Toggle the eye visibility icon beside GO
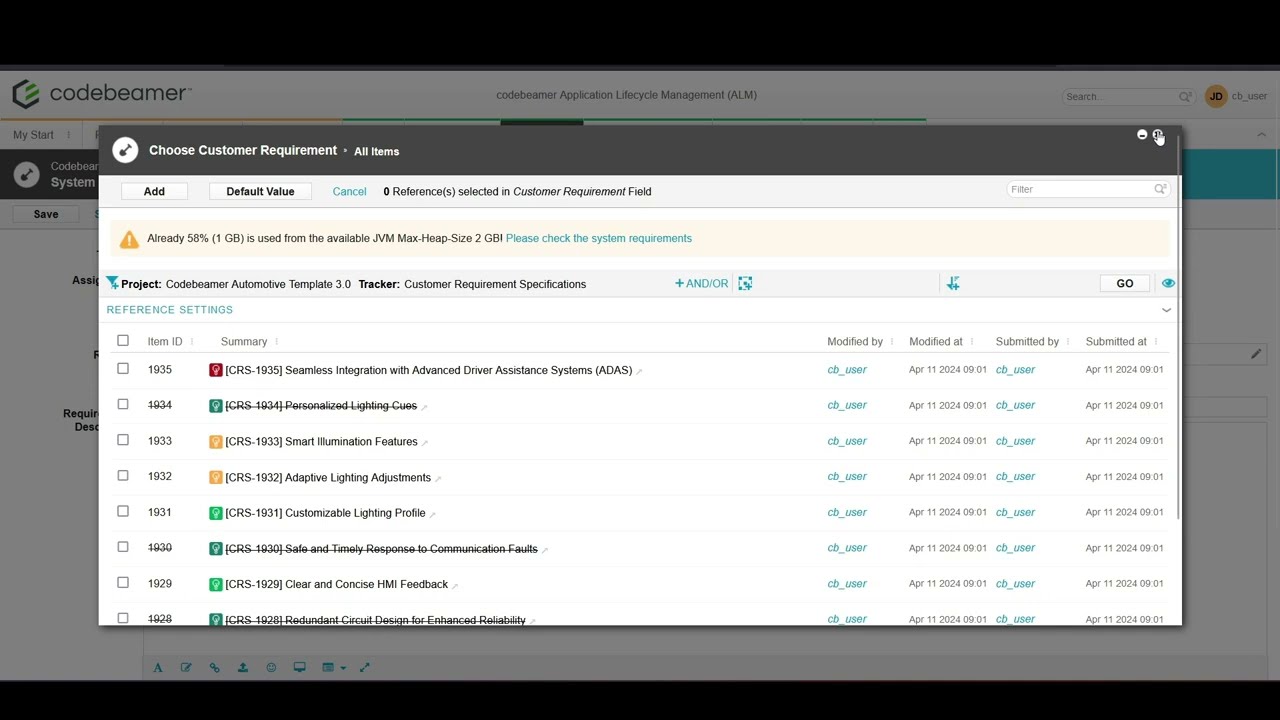Image resolution: width=1280 pixels, height=720 pixels. pyautogui.click(x=1168, y=284)
